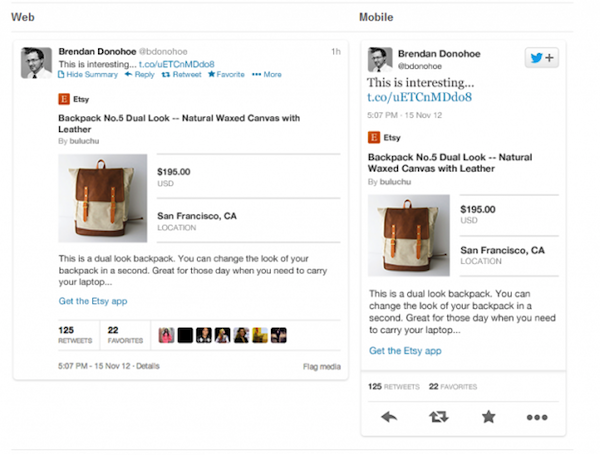This screenshot has width=600, height=455.
Task: Click Brendan Donohoe's avatar in web tweet
Action: tap(38, 63)
